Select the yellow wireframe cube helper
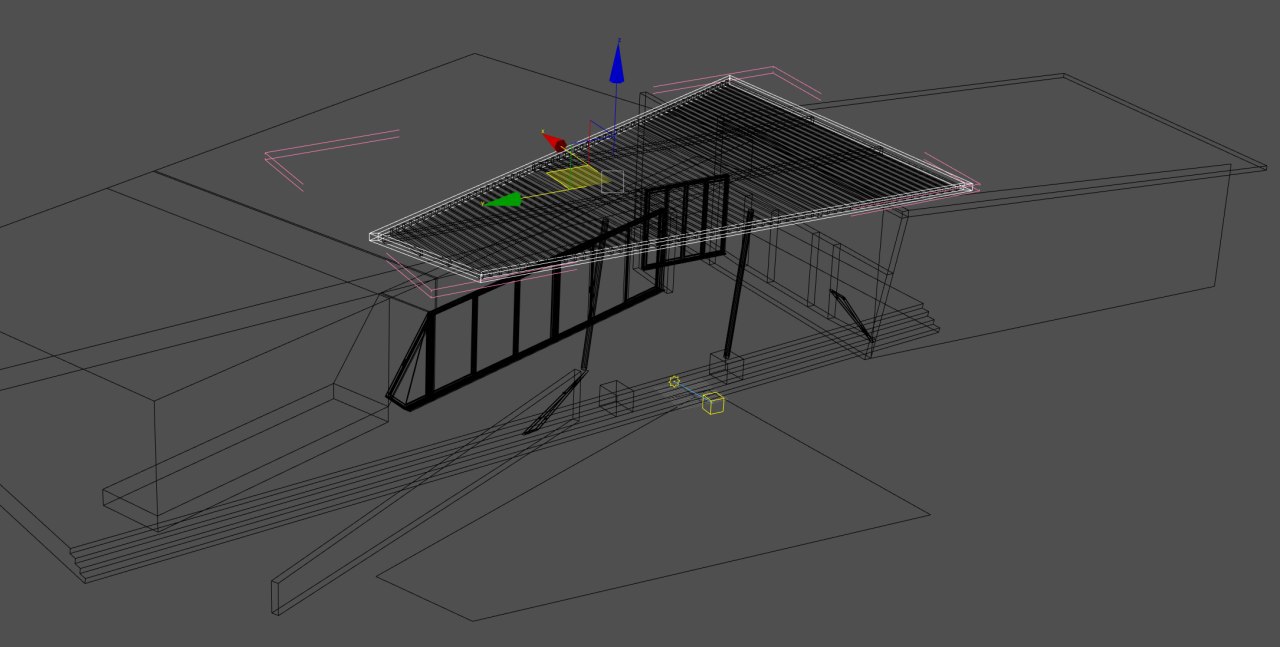This screenshot has width=1280, height=647. pyautogui.click(x=712, y=403)
